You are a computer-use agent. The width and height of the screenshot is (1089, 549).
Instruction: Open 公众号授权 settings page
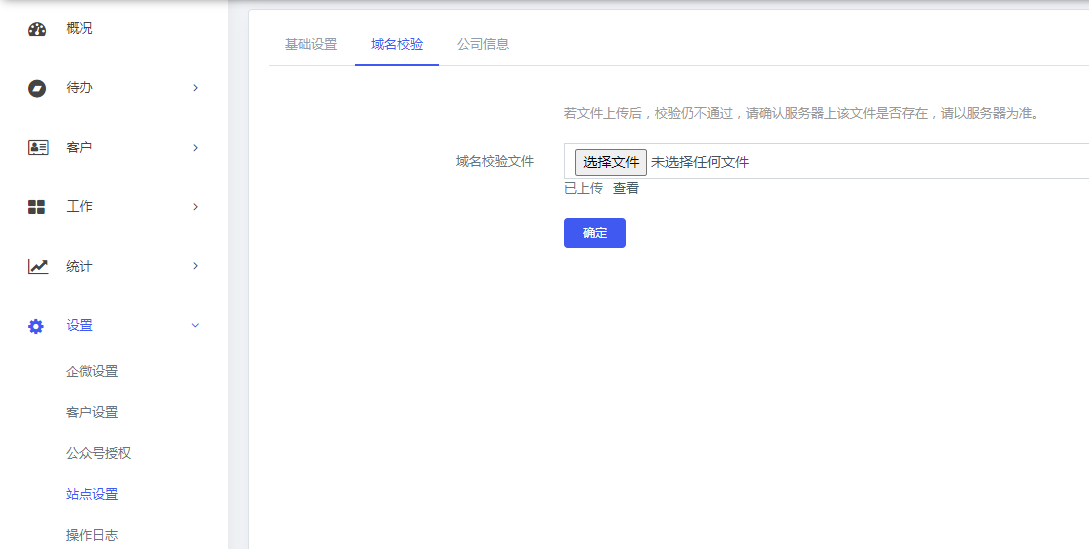(98, 453)
